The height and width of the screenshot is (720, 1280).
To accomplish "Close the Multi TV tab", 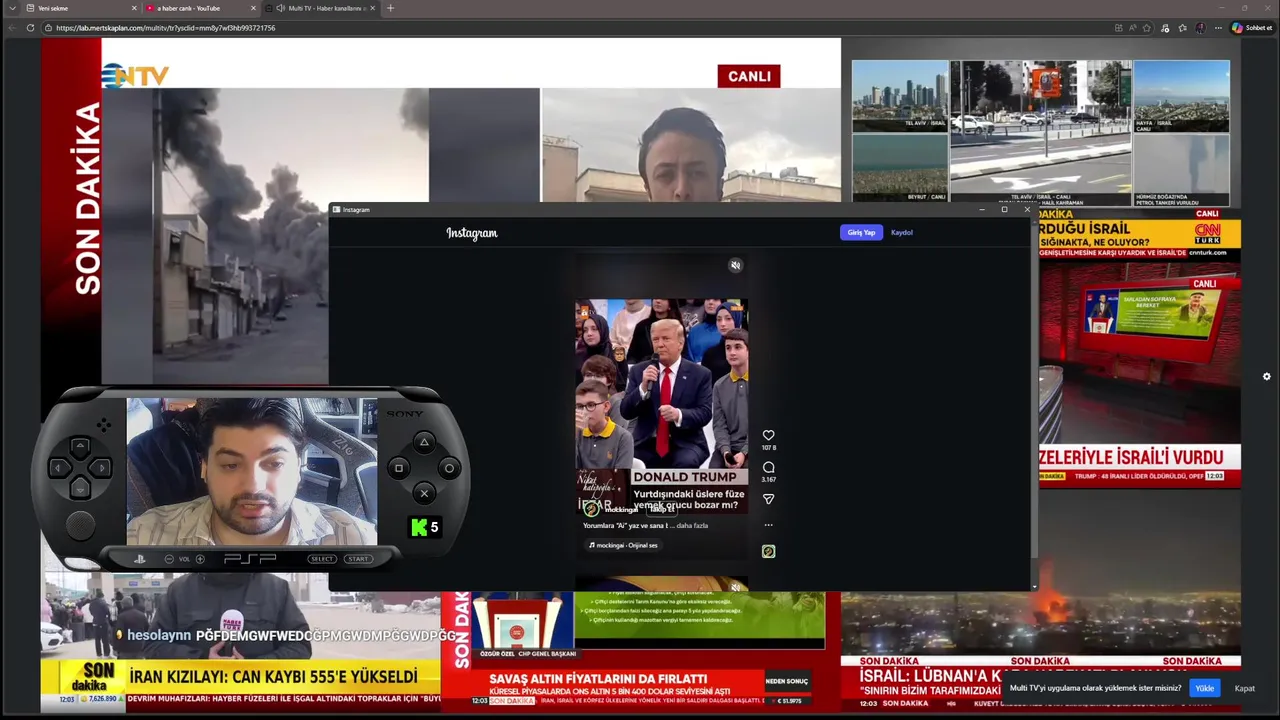I will (x=372, y=8).
